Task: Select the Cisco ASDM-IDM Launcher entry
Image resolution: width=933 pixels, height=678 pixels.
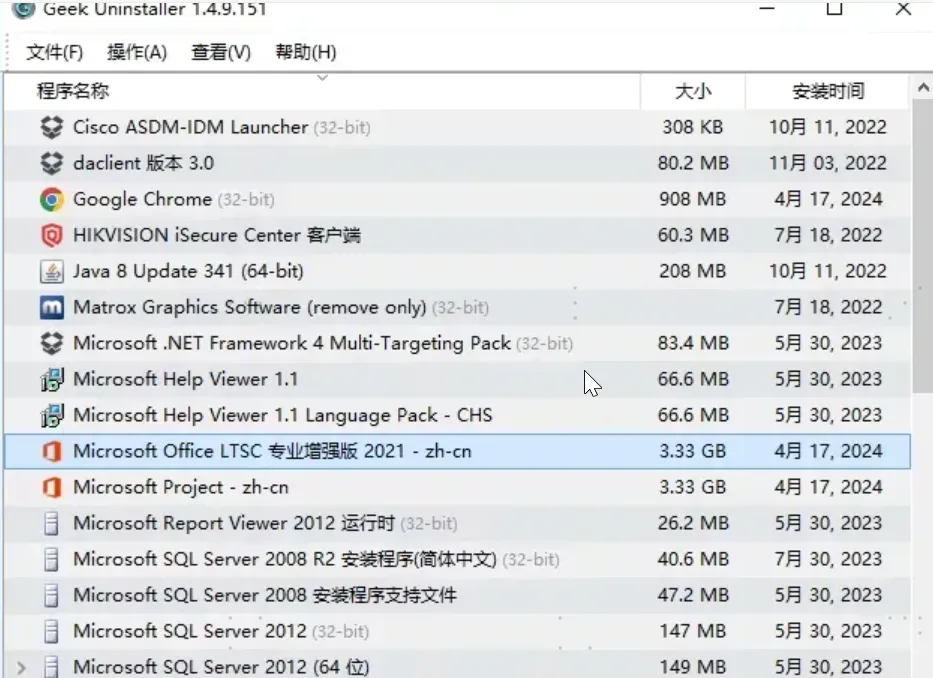Action: coord(457,127)
